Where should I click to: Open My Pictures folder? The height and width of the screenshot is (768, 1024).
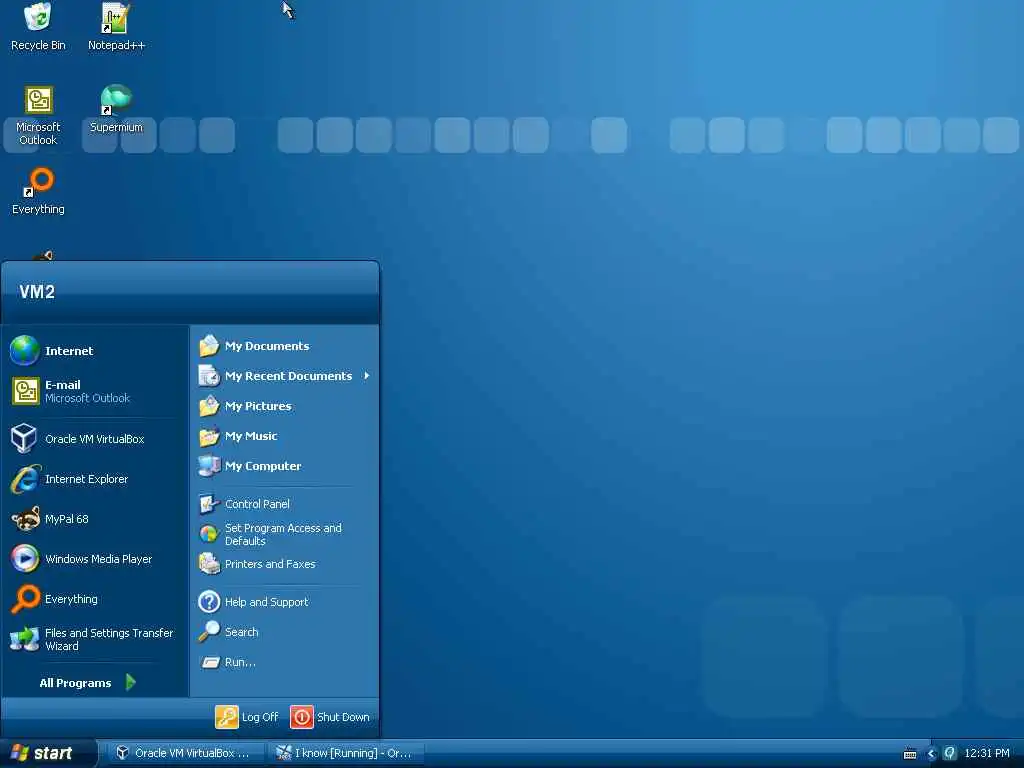pyautogui.click(x=285, y=406)
